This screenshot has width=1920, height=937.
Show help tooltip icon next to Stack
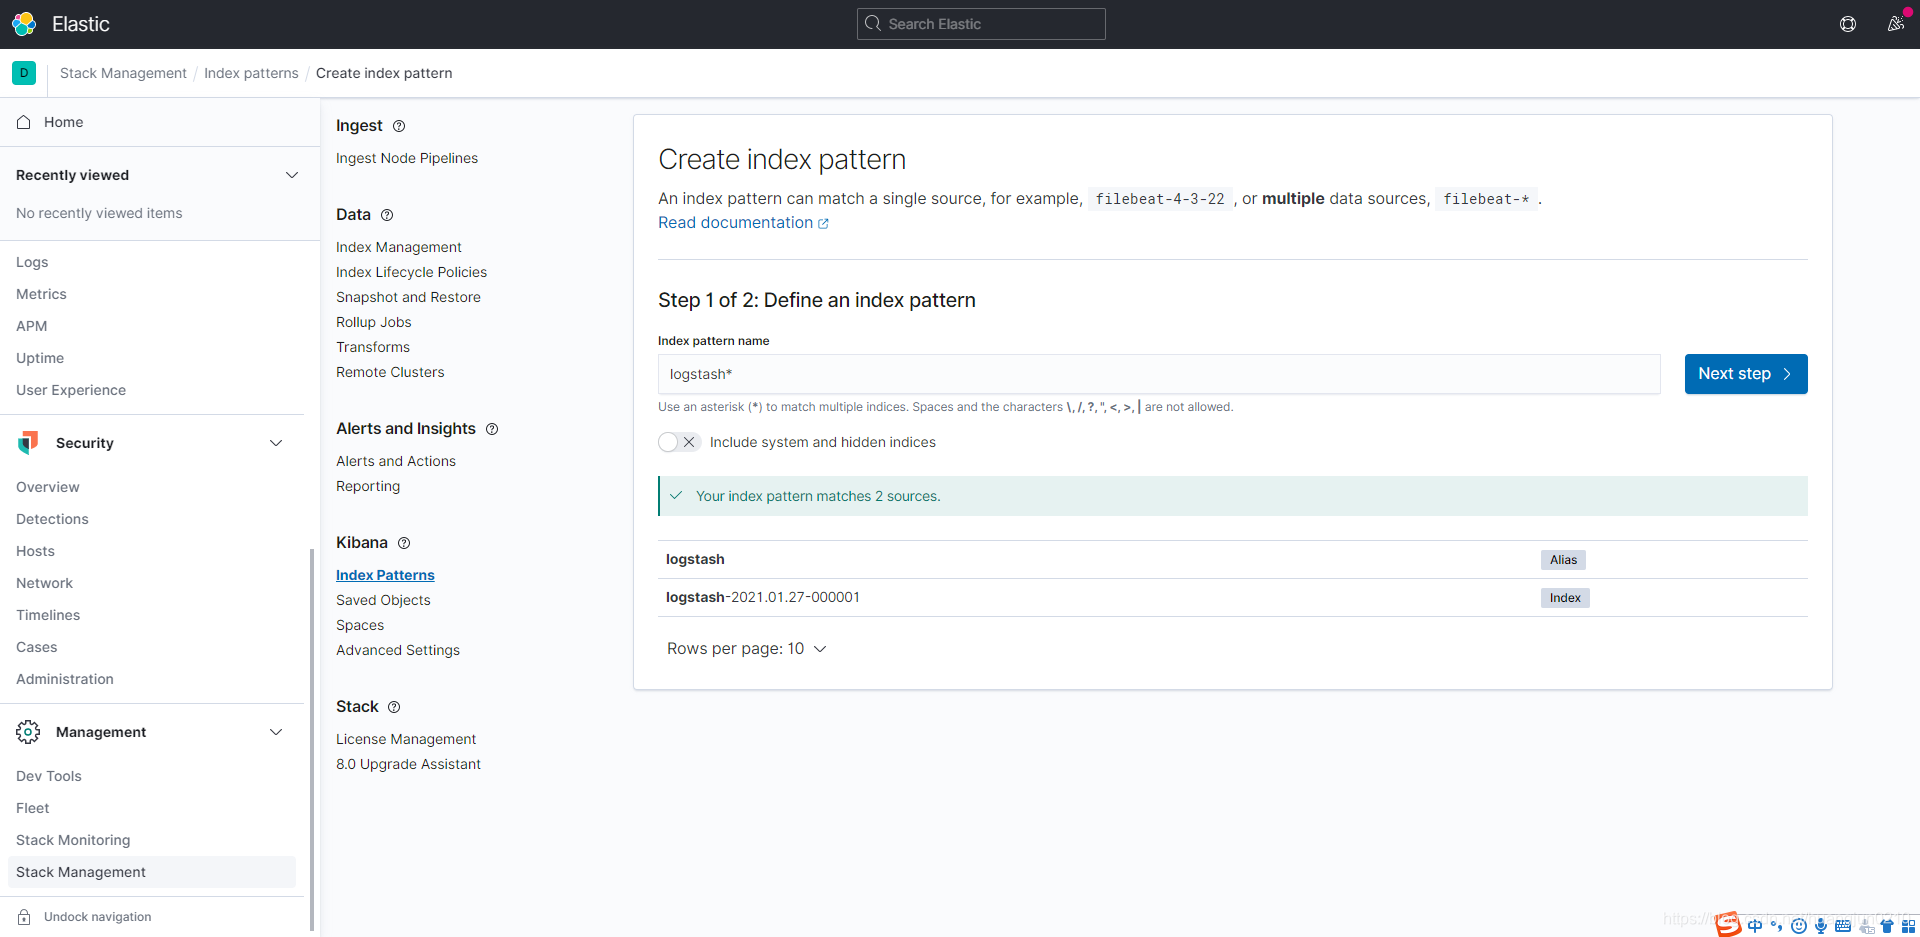(394, 707)
